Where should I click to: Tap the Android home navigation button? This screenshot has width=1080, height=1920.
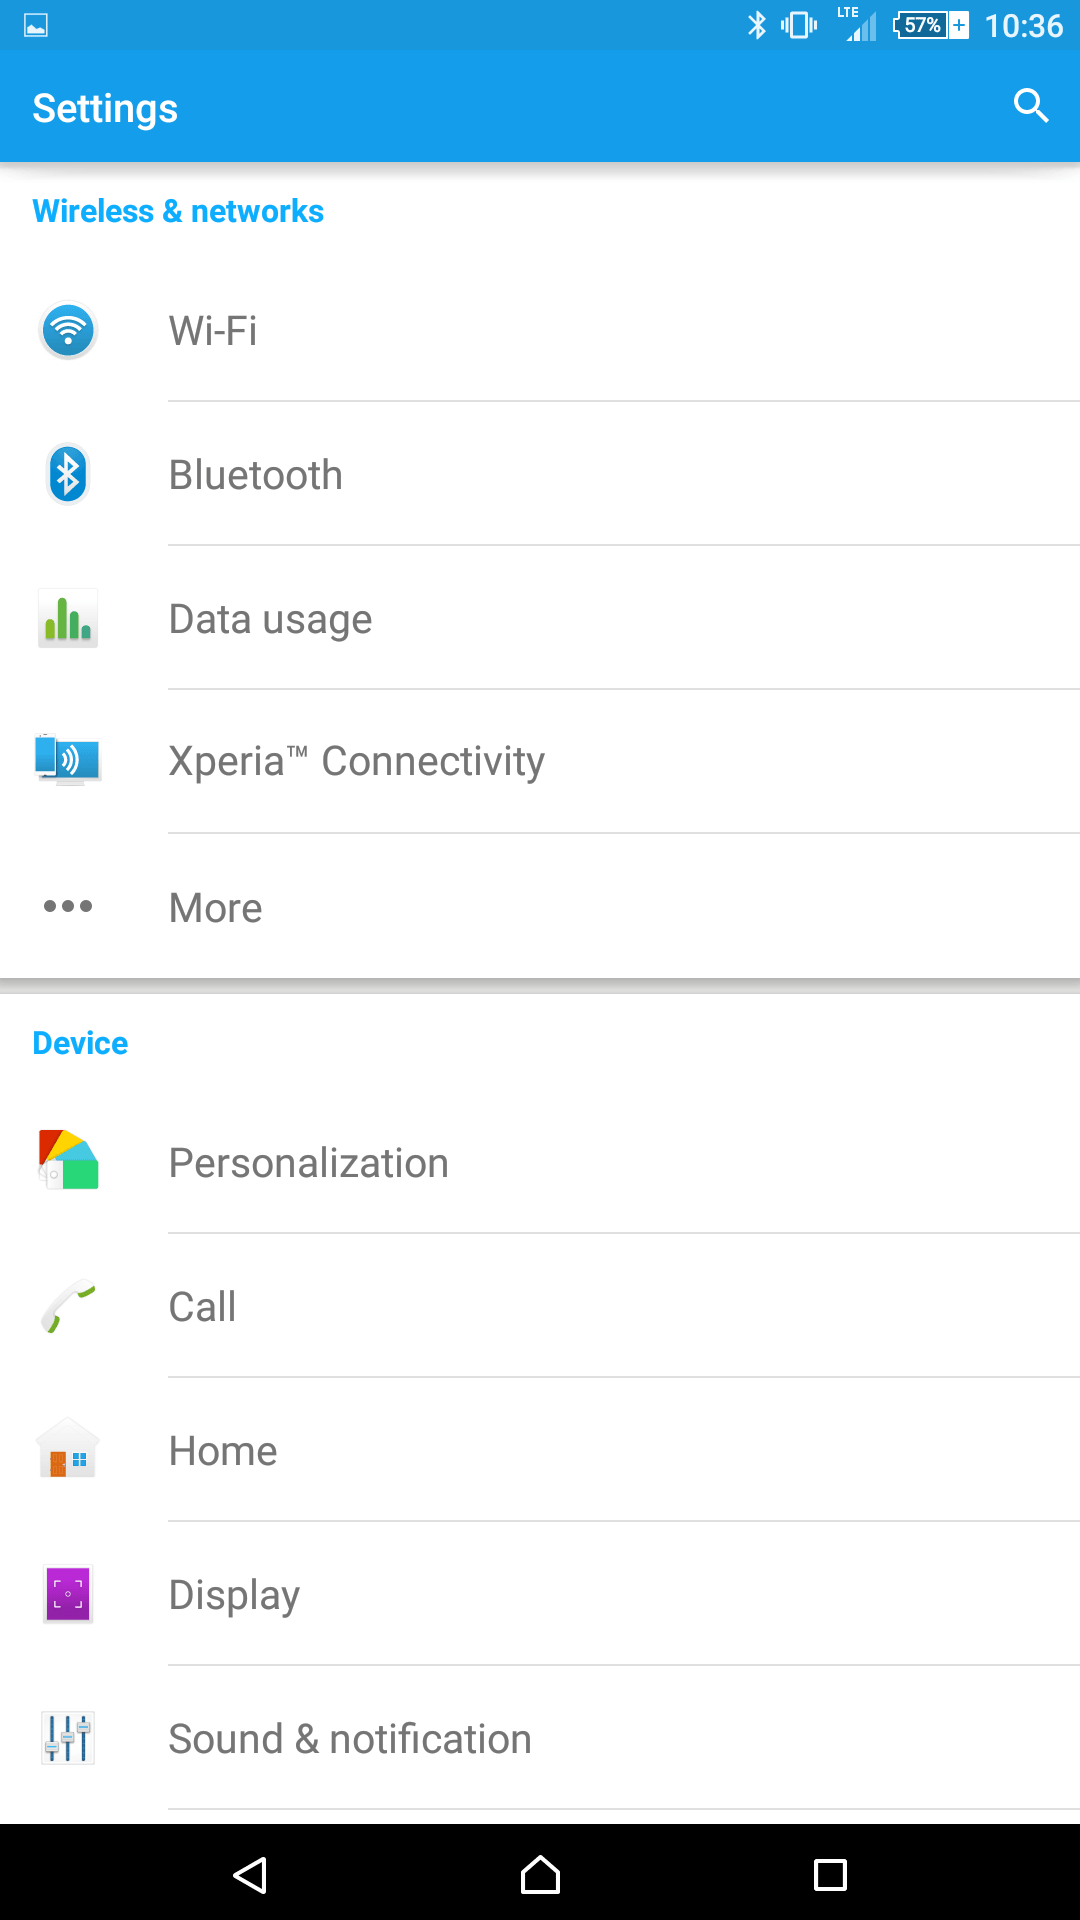[540, 1875]
